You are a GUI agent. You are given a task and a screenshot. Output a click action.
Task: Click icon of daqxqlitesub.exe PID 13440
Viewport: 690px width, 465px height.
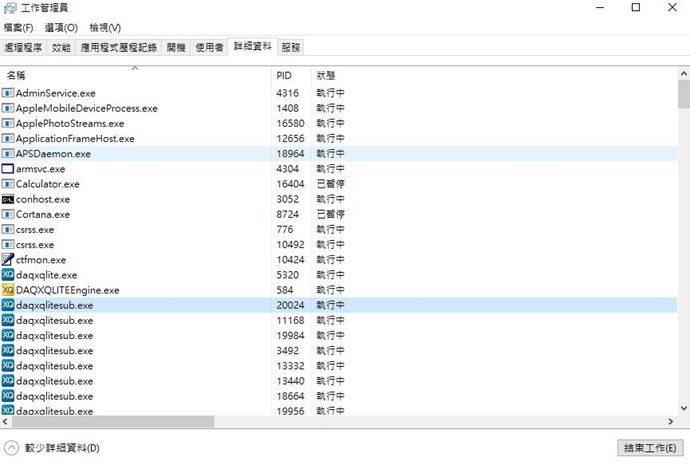coord(8,381)
